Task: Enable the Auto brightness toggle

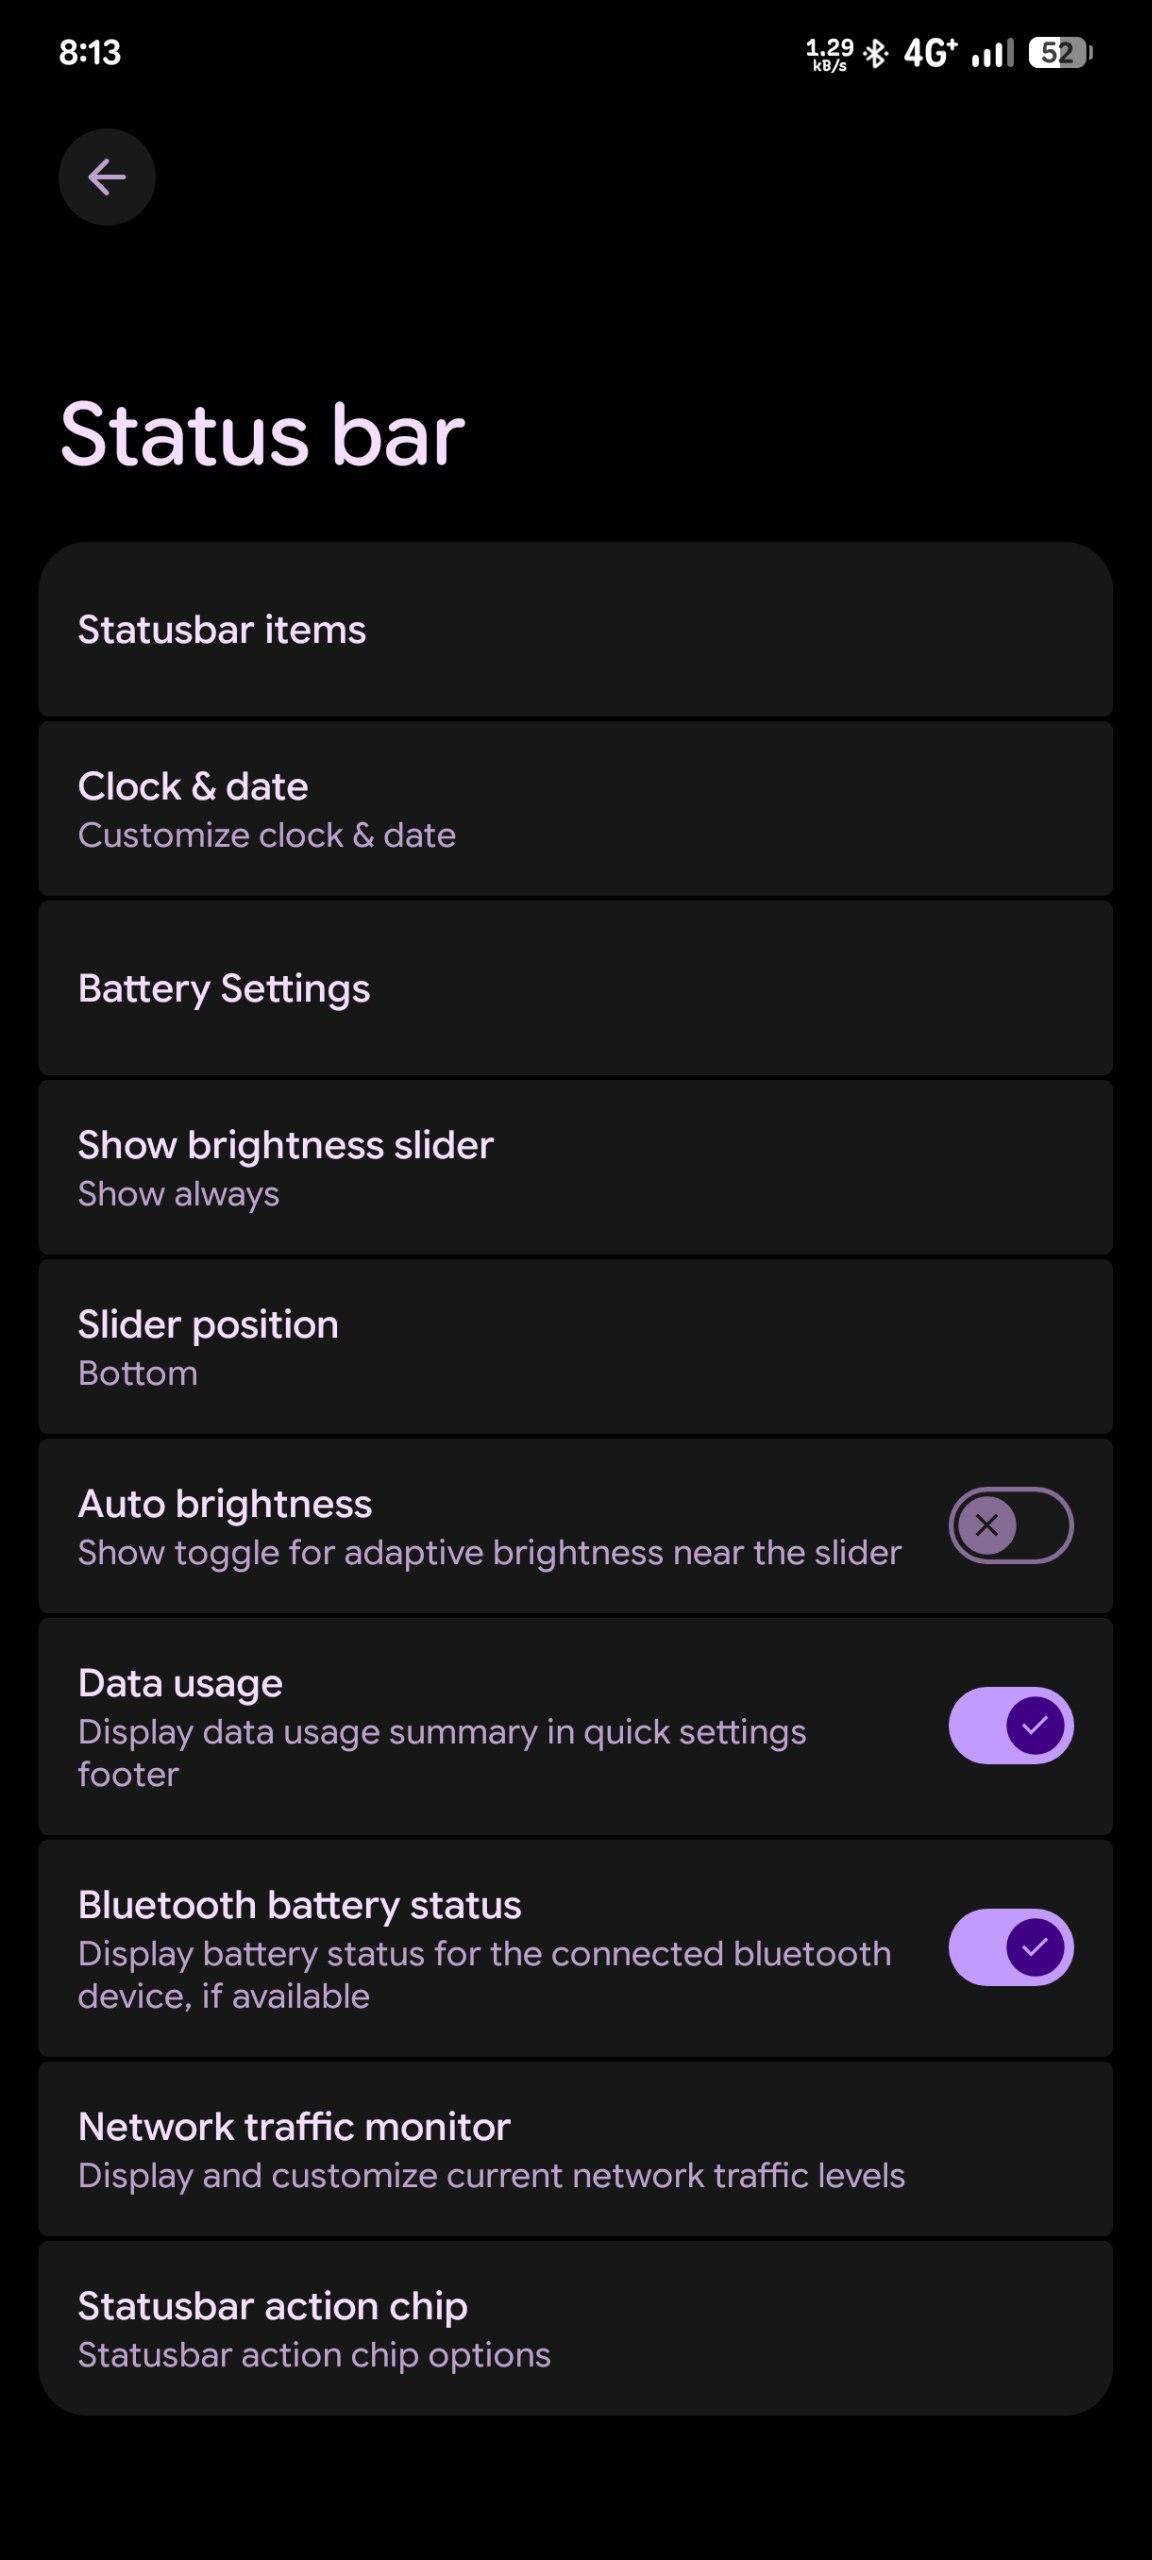Action: pos(1010,1525)
